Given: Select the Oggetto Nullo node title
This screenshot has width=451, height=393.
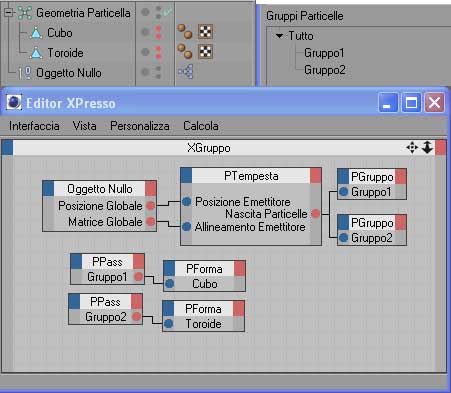Looking at the screenshot, I should [100, 189].
